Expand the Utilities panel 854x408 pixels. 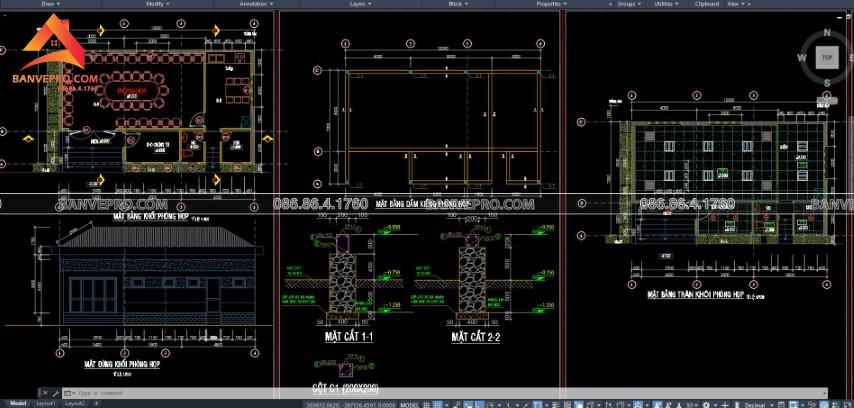pos(666,3)
